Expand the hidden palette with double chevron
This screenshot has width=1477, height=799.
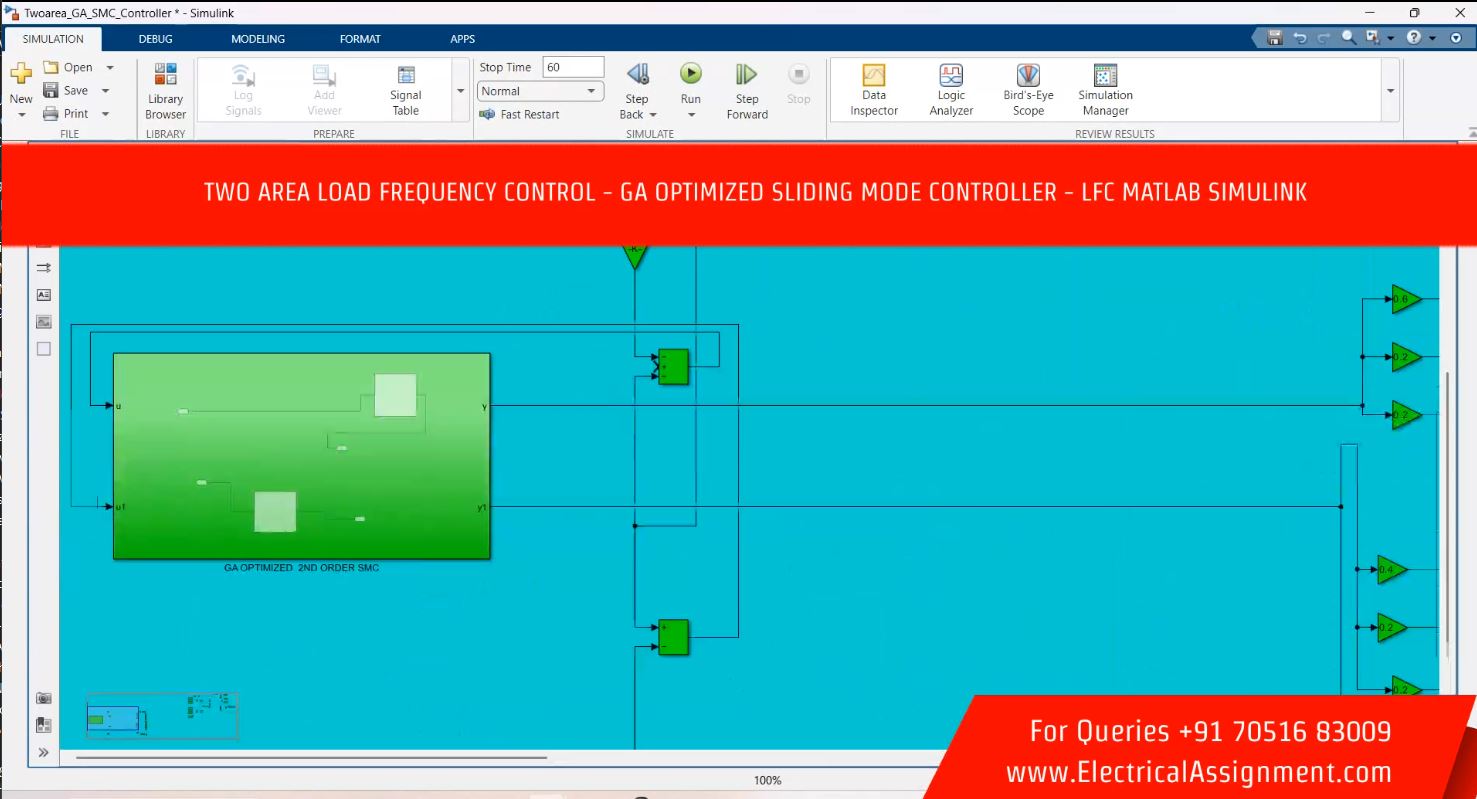(x=43, y=752)
